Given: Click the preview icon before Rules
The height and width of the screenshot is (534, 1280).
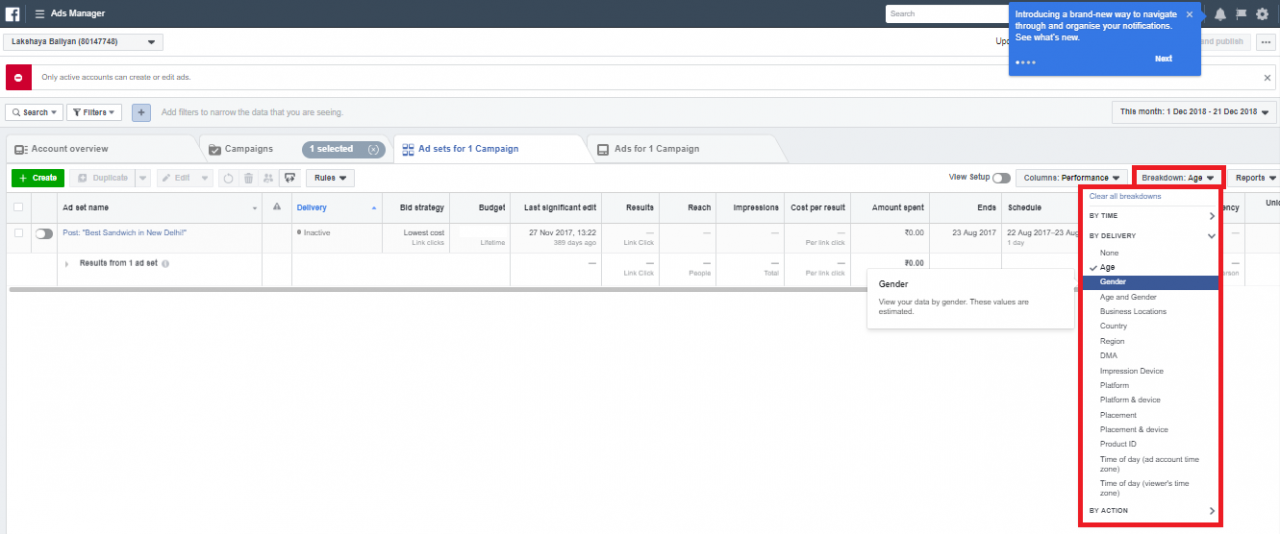Looking at the screenshot, I should pyautogui.click(x=289, y=178).
